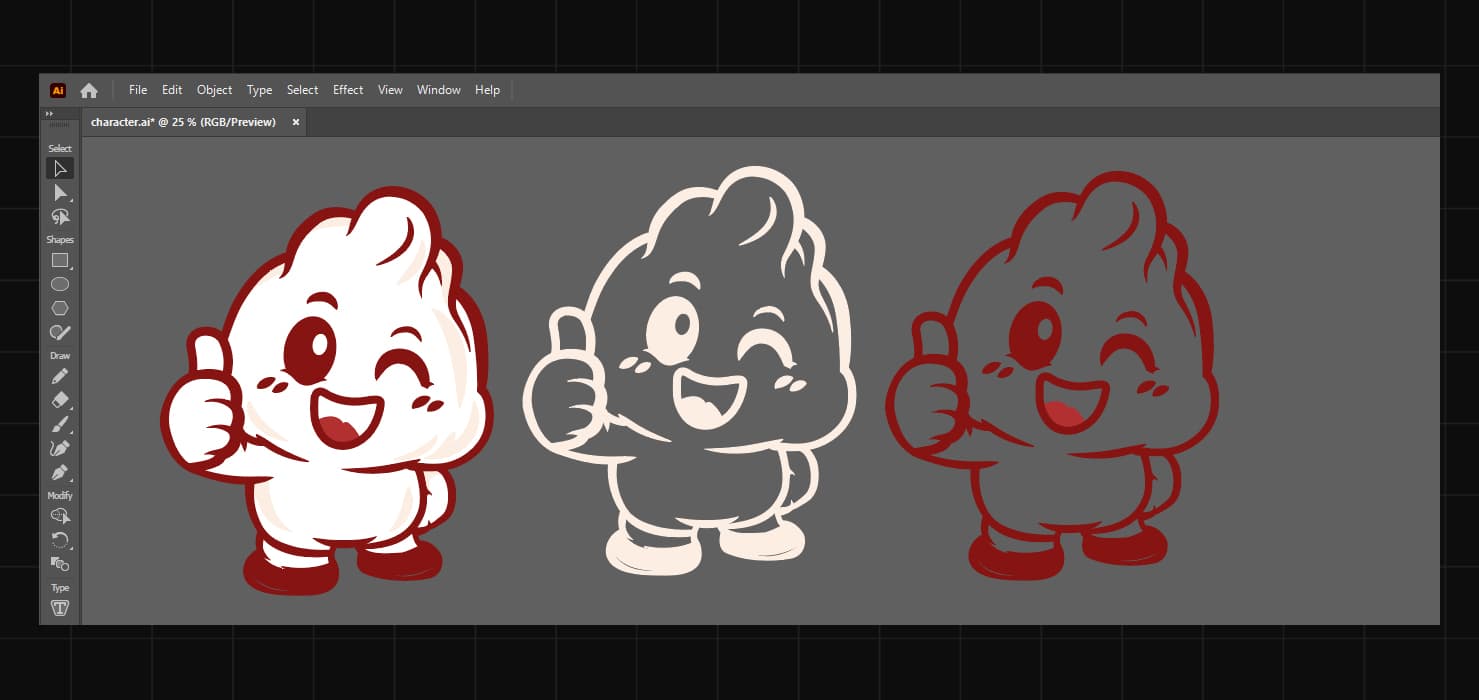Select the Pen tool
The height and width of the screenshot is (700, 1479).
(x=60, y=472)
